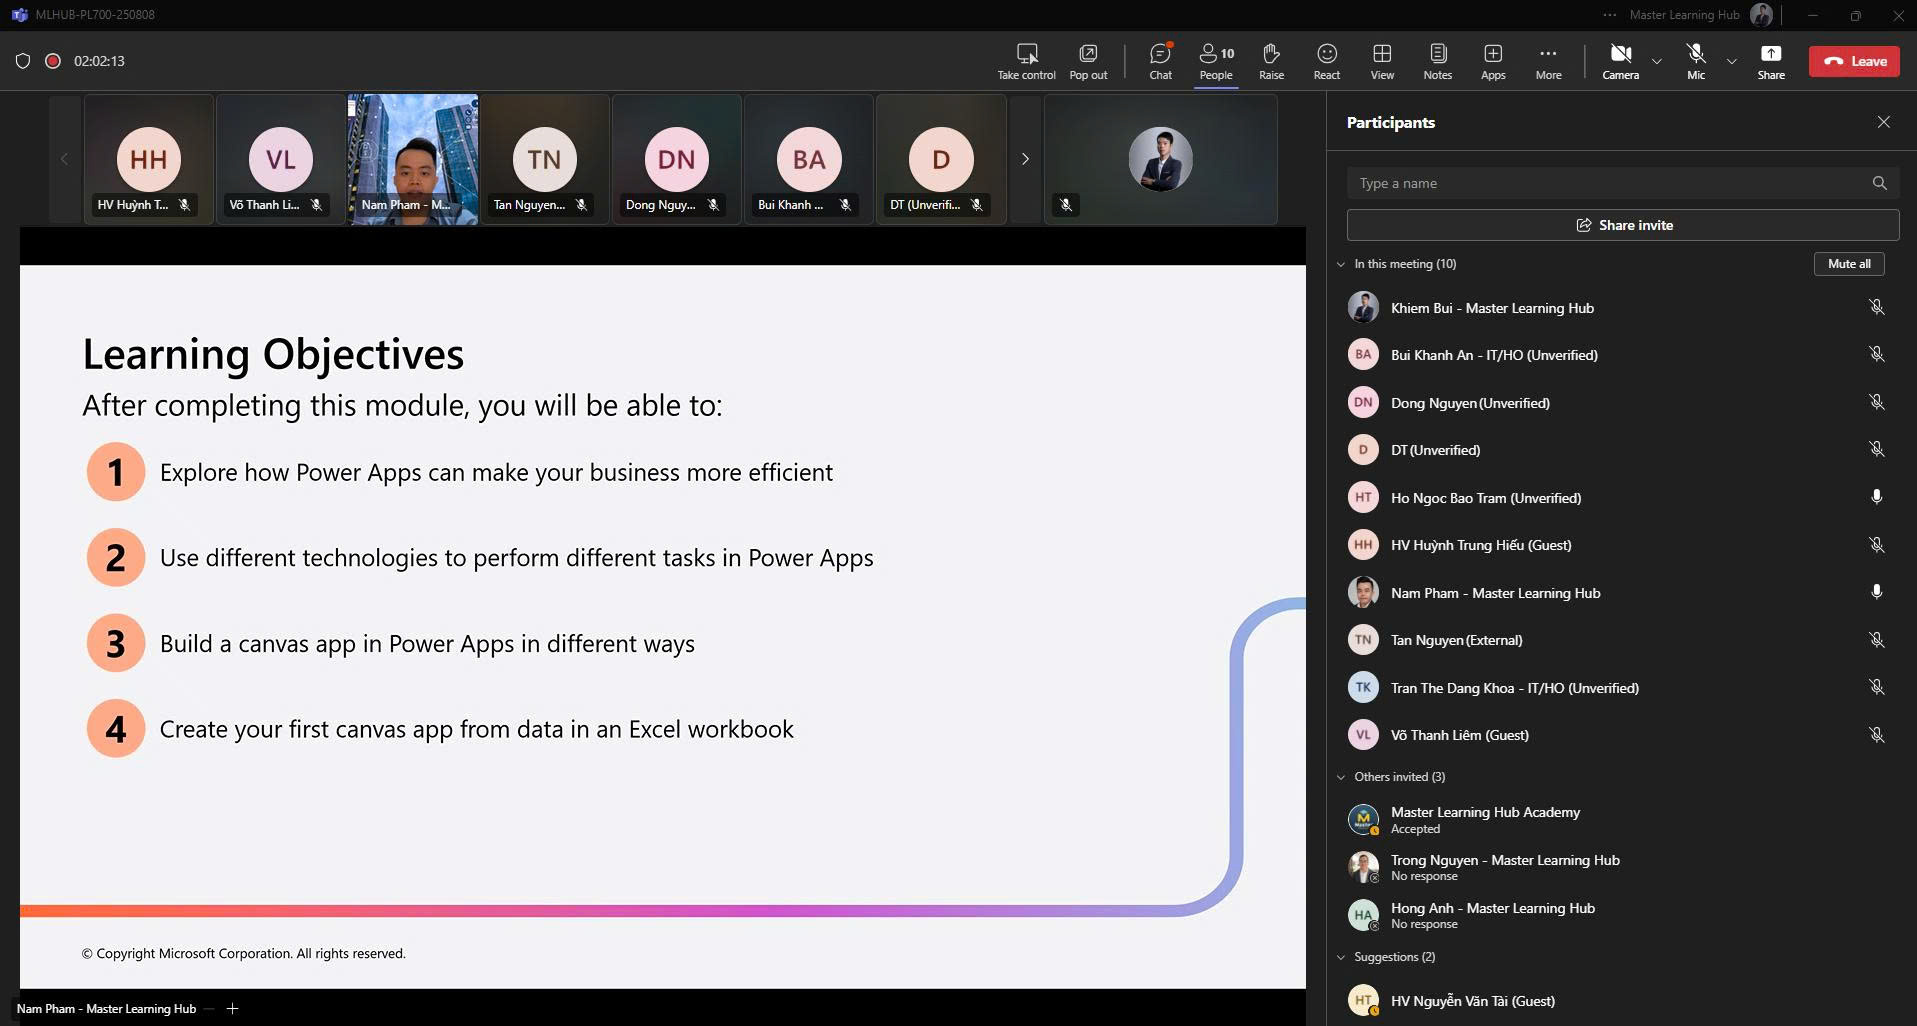Click the VL participant video tile
Viewport: 1917px width, 1026px height.
tap(281, 159)
